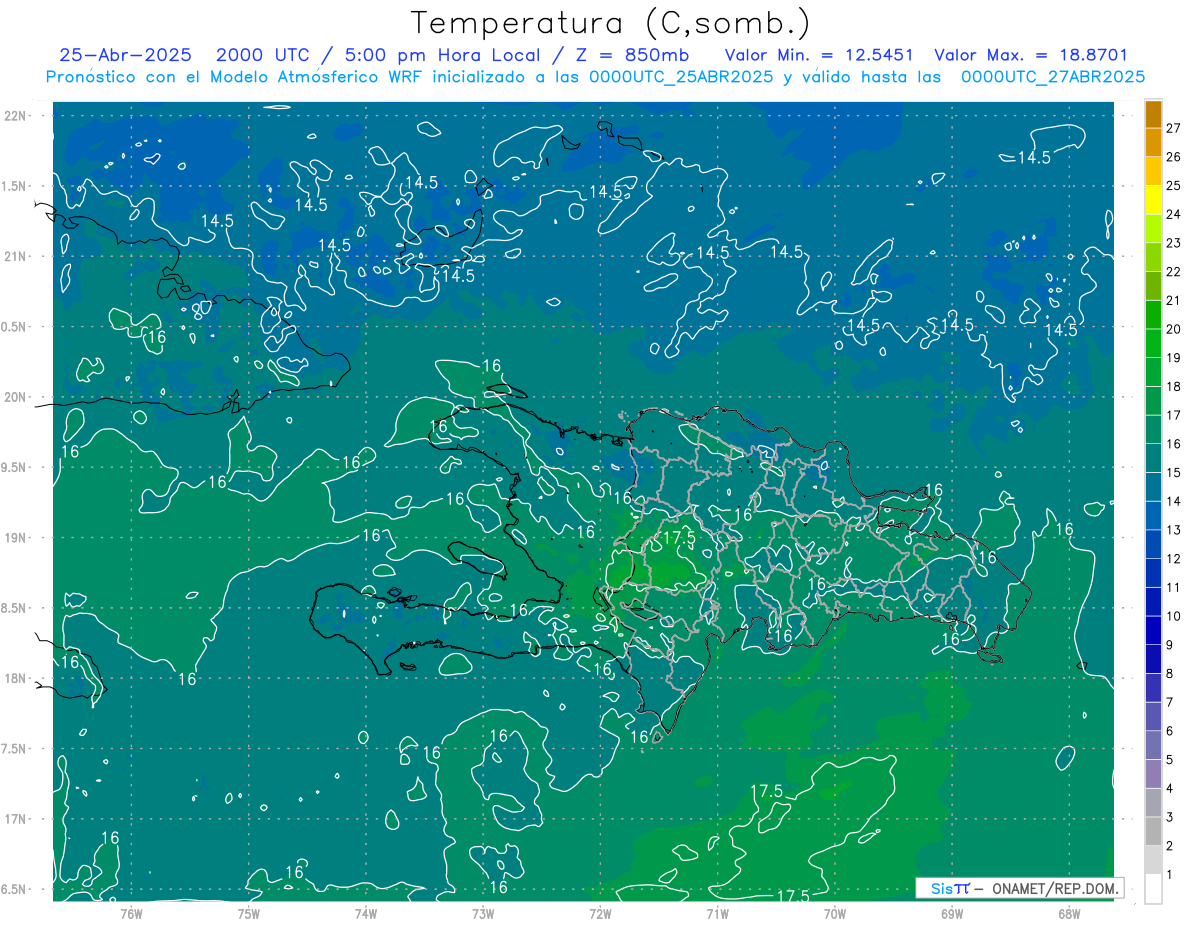Click the '73W' longitude axis label
The height and width of the screenshot is (927, 1200).
(483, 913)
